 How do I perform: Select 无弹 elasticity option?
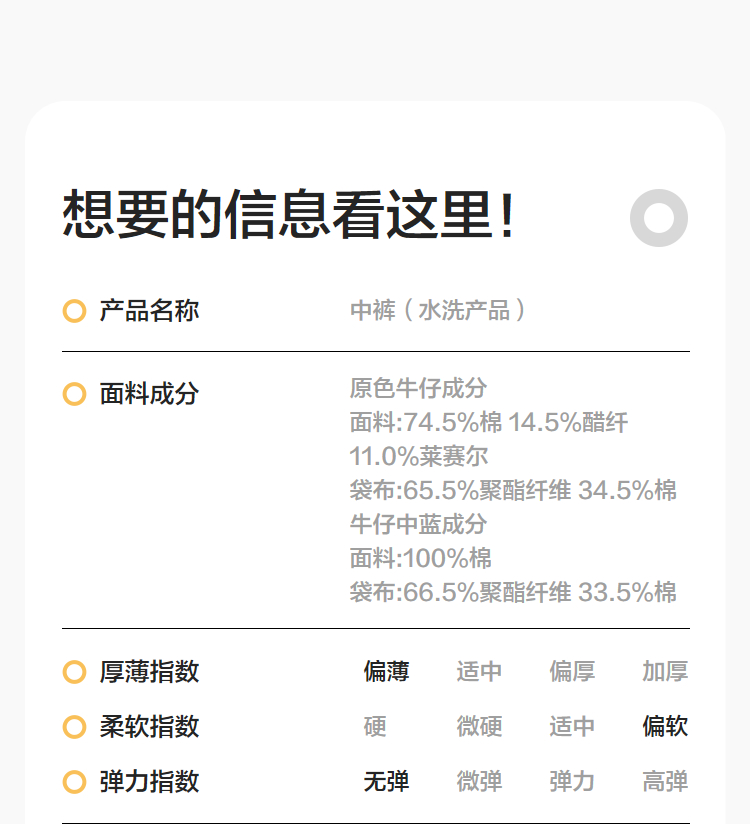point(386,782)
